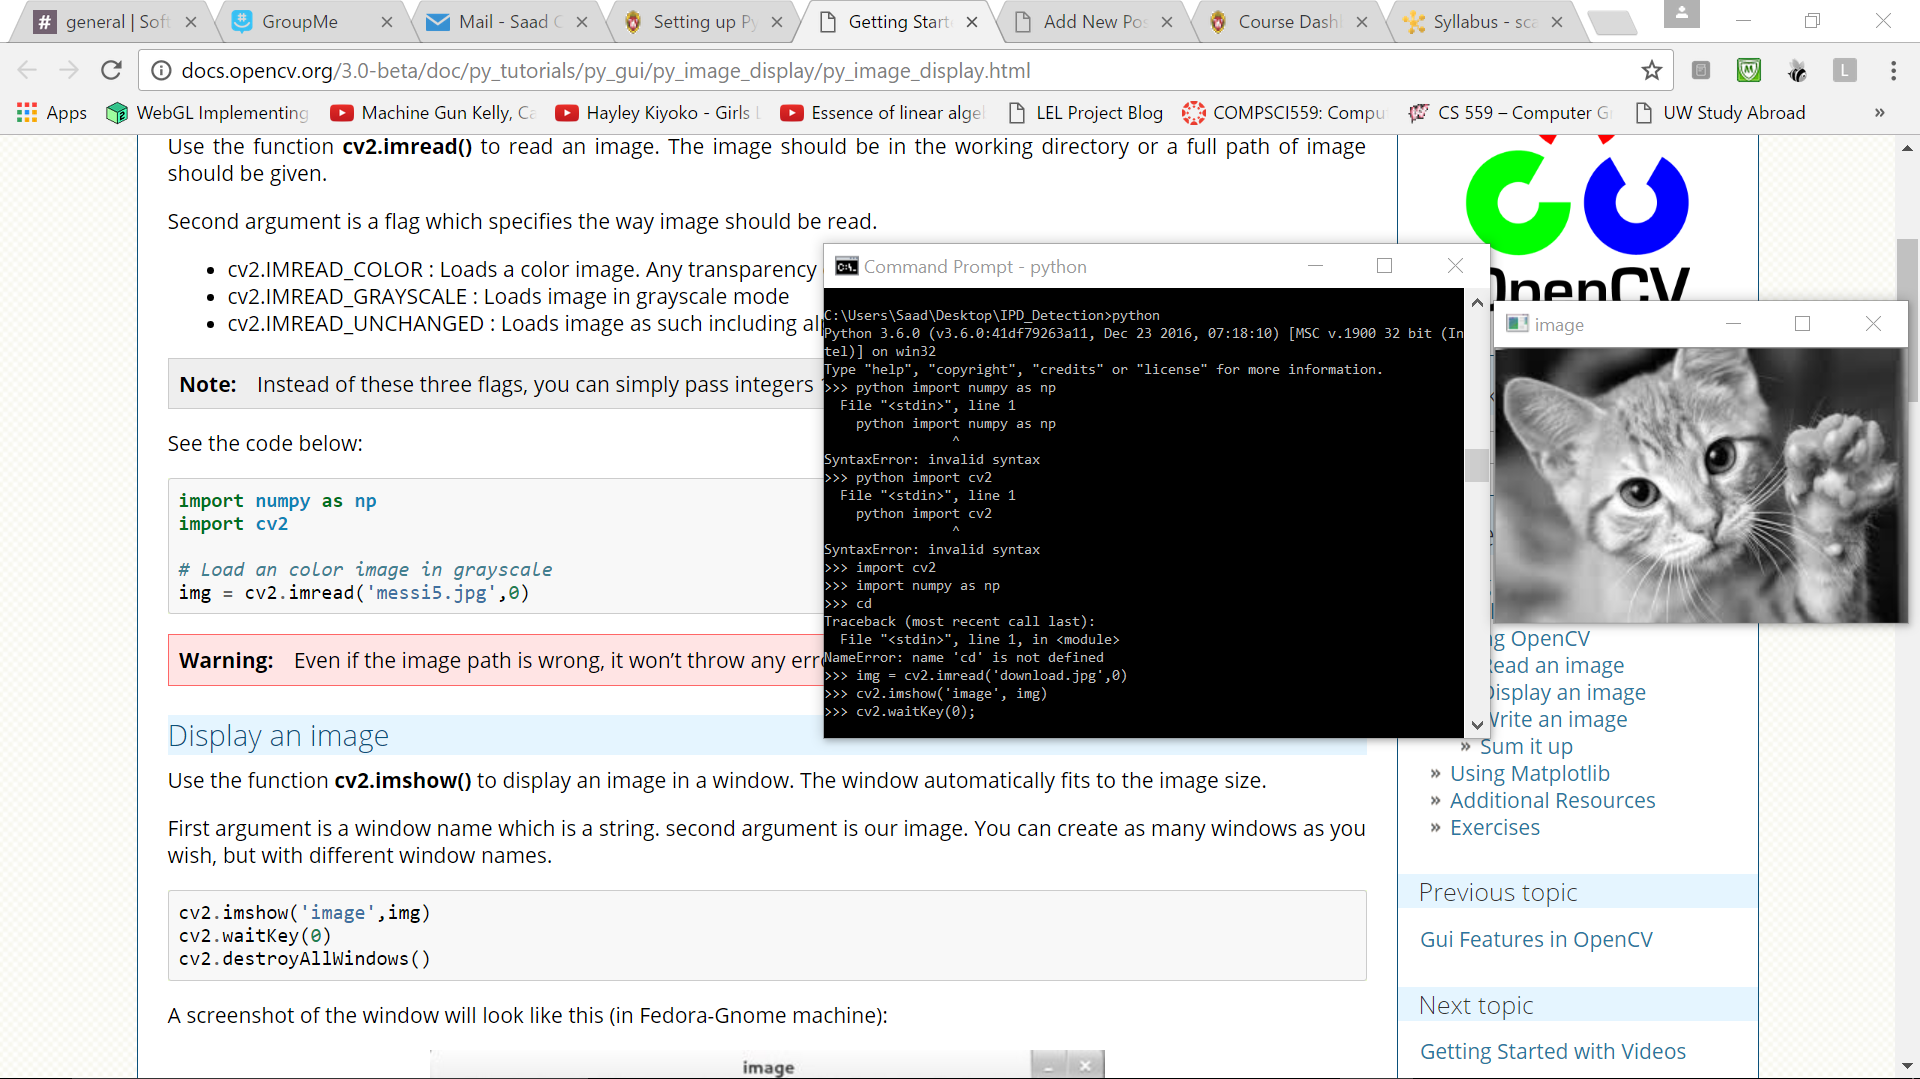Click the site information icon in address bar
The image size is (1920, 1079).
pyautogui.click(x=160, y=71)
